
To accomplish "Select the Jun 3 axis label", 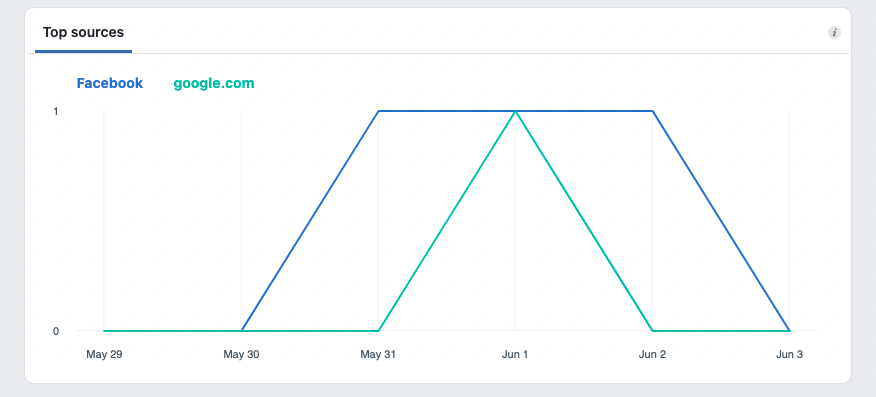I will coord(789,355).
